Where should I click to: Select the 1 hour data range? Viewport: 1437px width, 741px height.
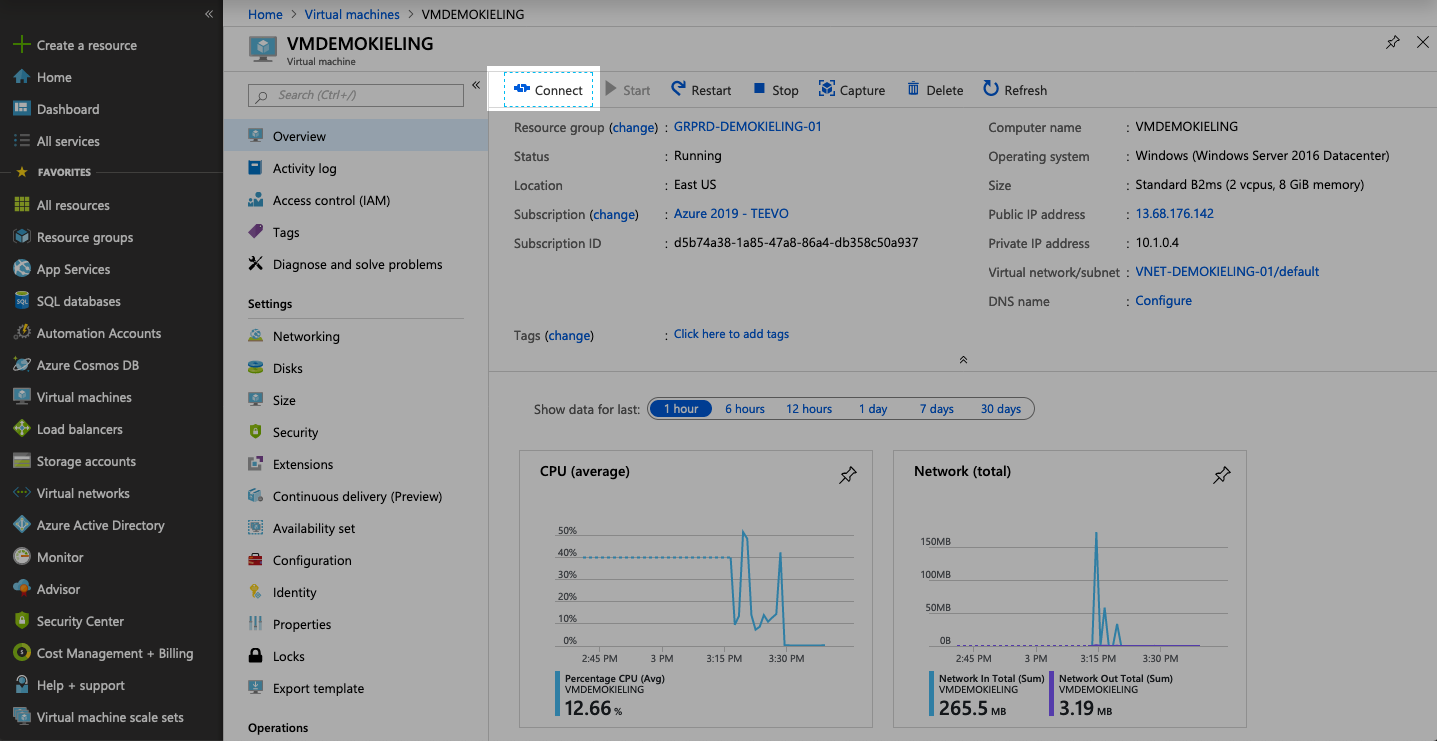(681, 409)
